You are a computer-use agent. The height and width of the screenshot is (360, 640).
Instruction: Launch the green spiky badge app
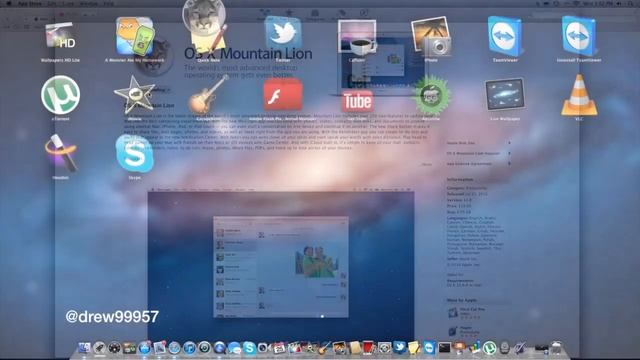[x=431, y=95]
